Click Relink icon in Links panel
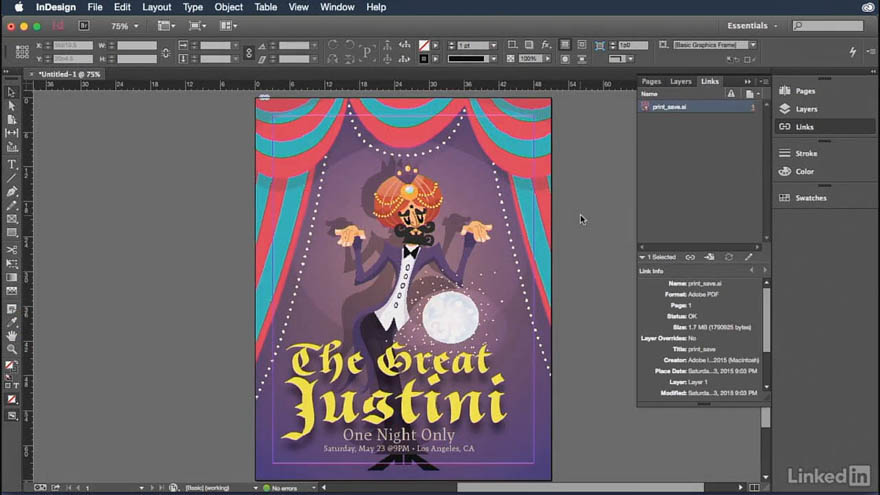The width and height of the screenshot is (880, 495). pos(690,257)
